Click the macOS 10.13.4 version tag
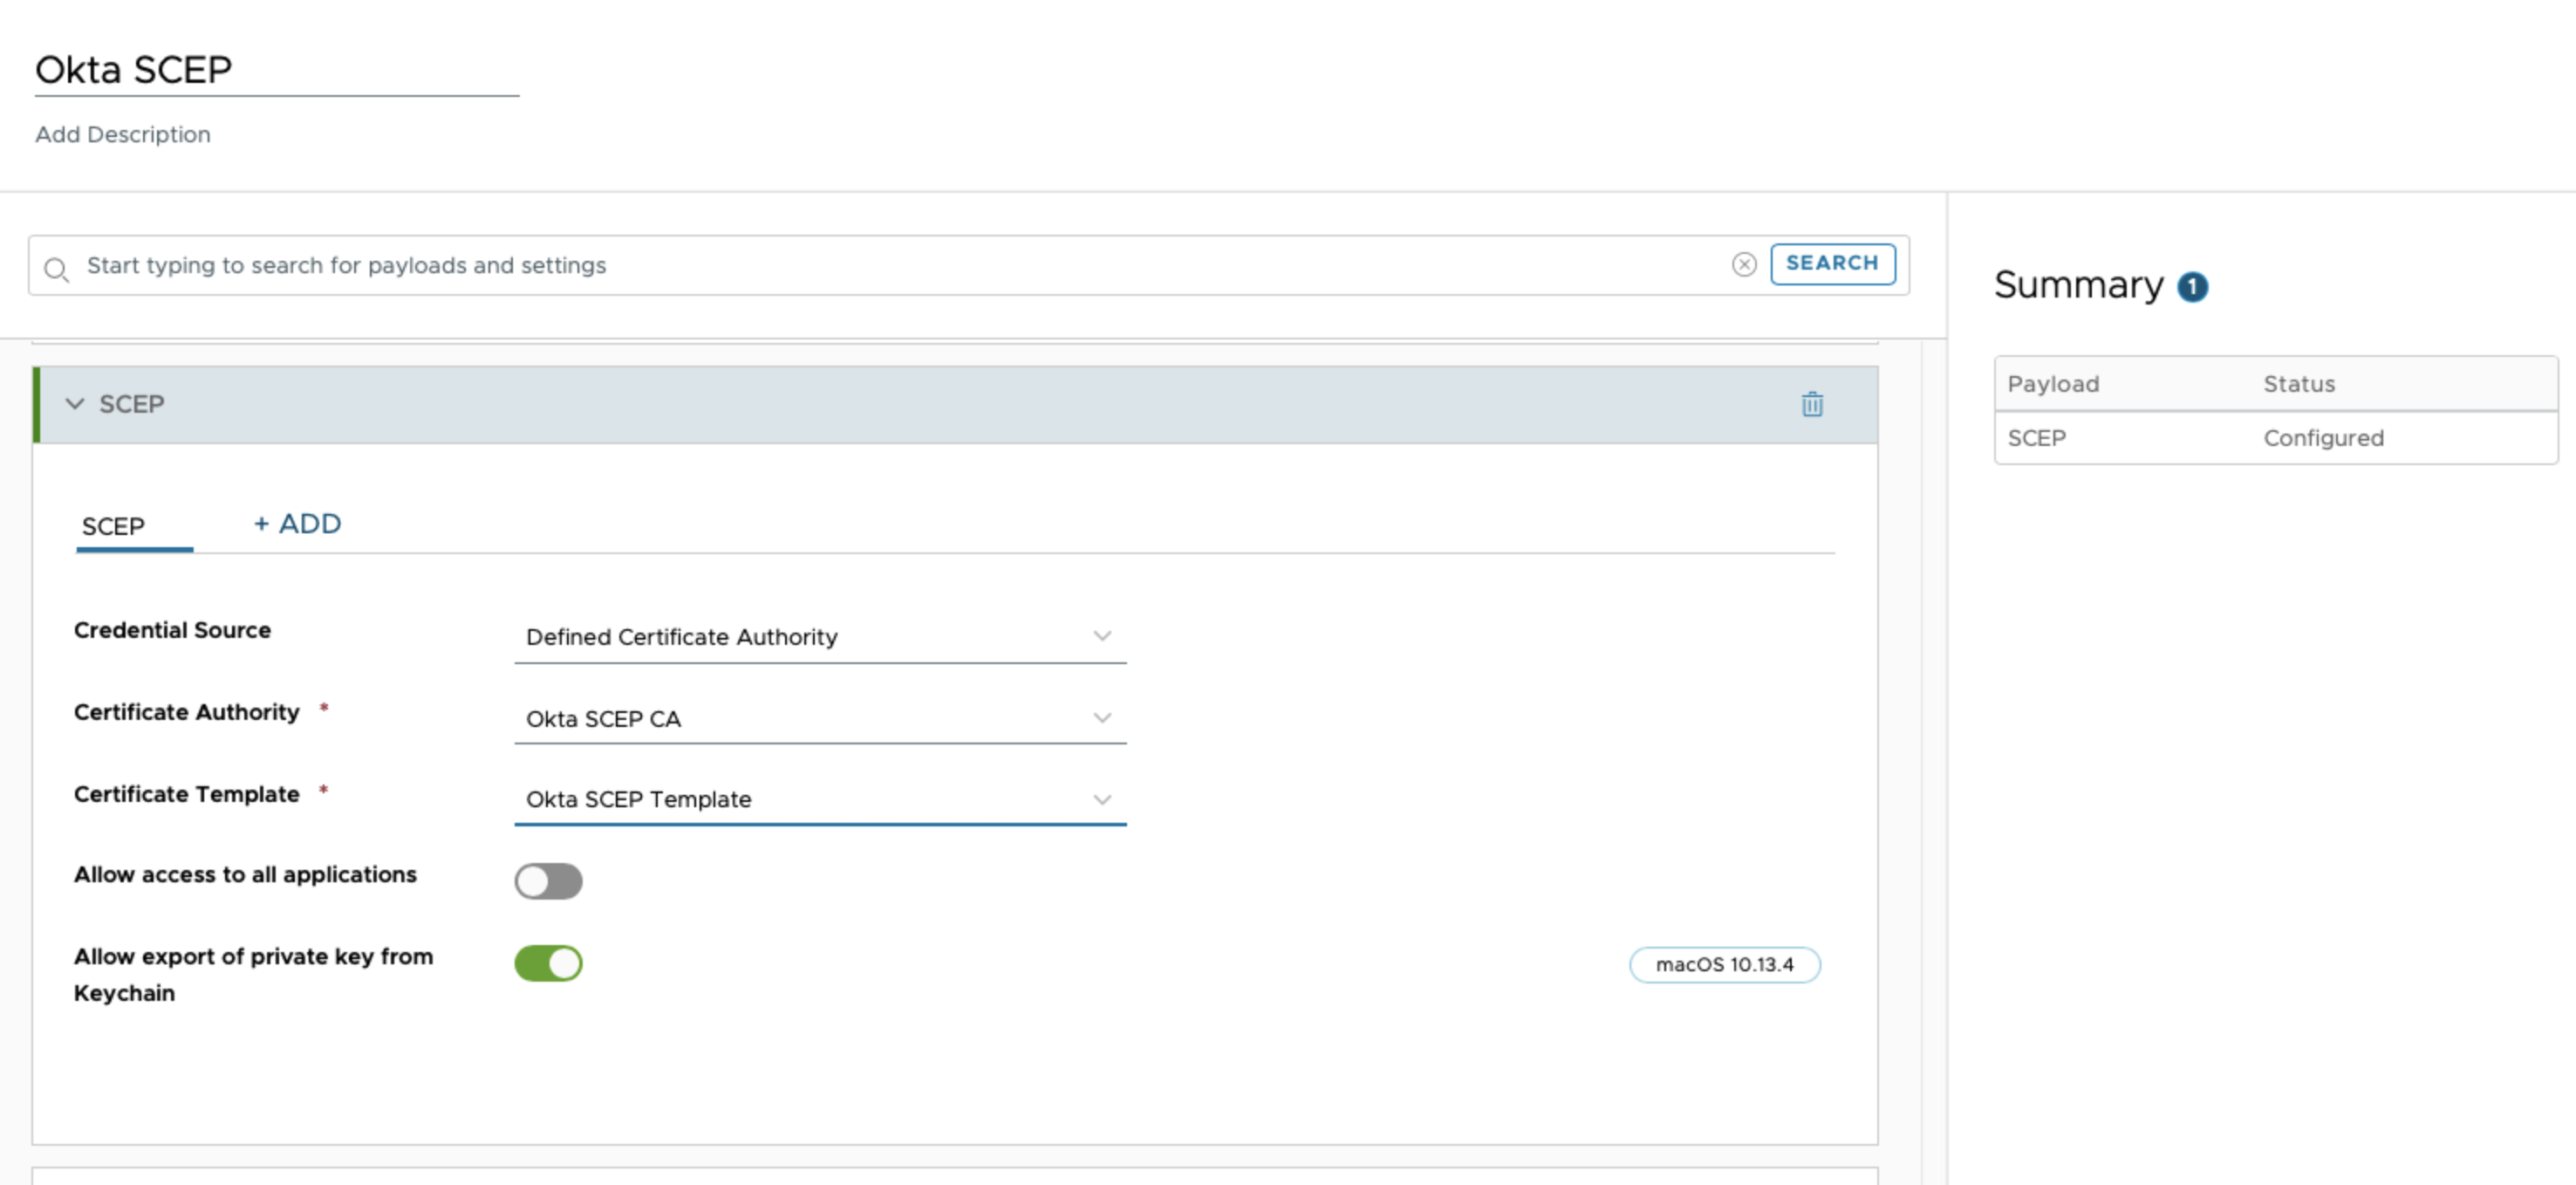This screenshot has width=2576, height=1185. 1725,965
